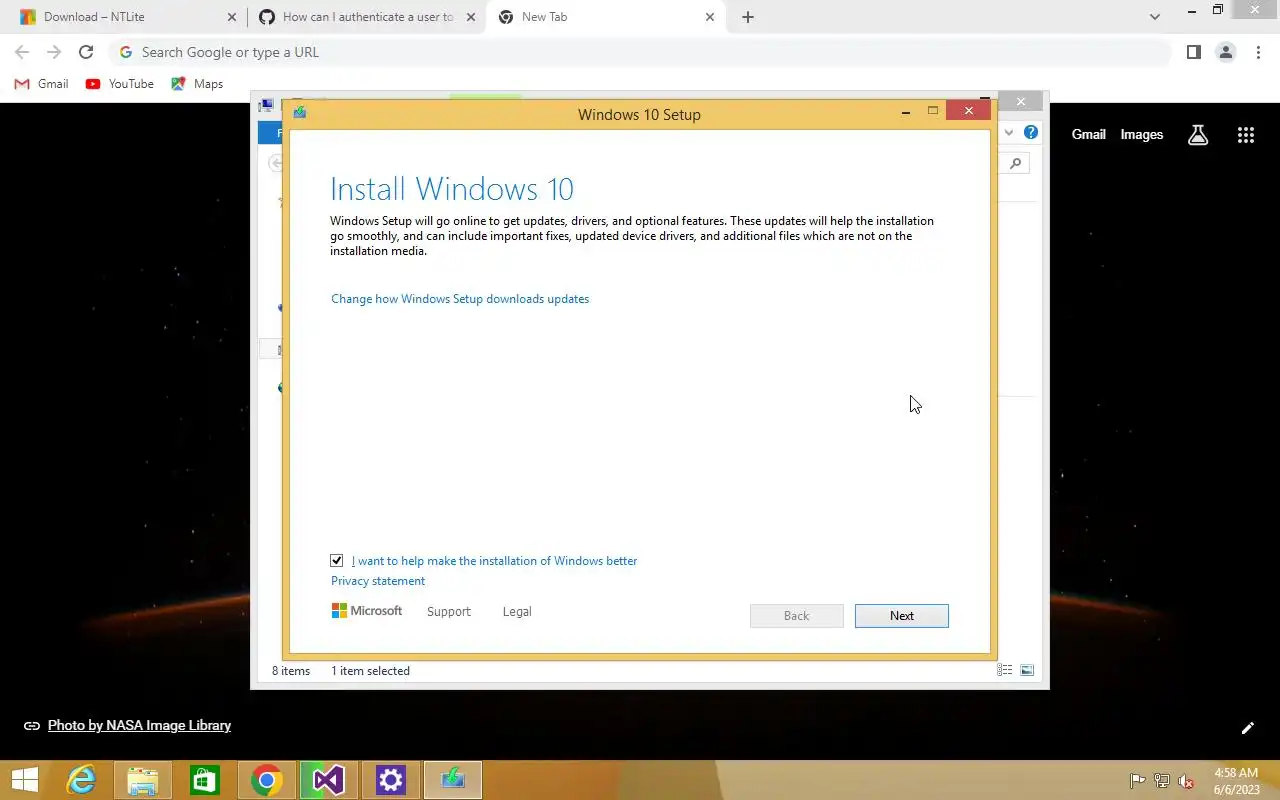This screenshot has width=1280, height=800.
Task: Click the customize page pencil icon
Action: click(x=1247, y=728)
